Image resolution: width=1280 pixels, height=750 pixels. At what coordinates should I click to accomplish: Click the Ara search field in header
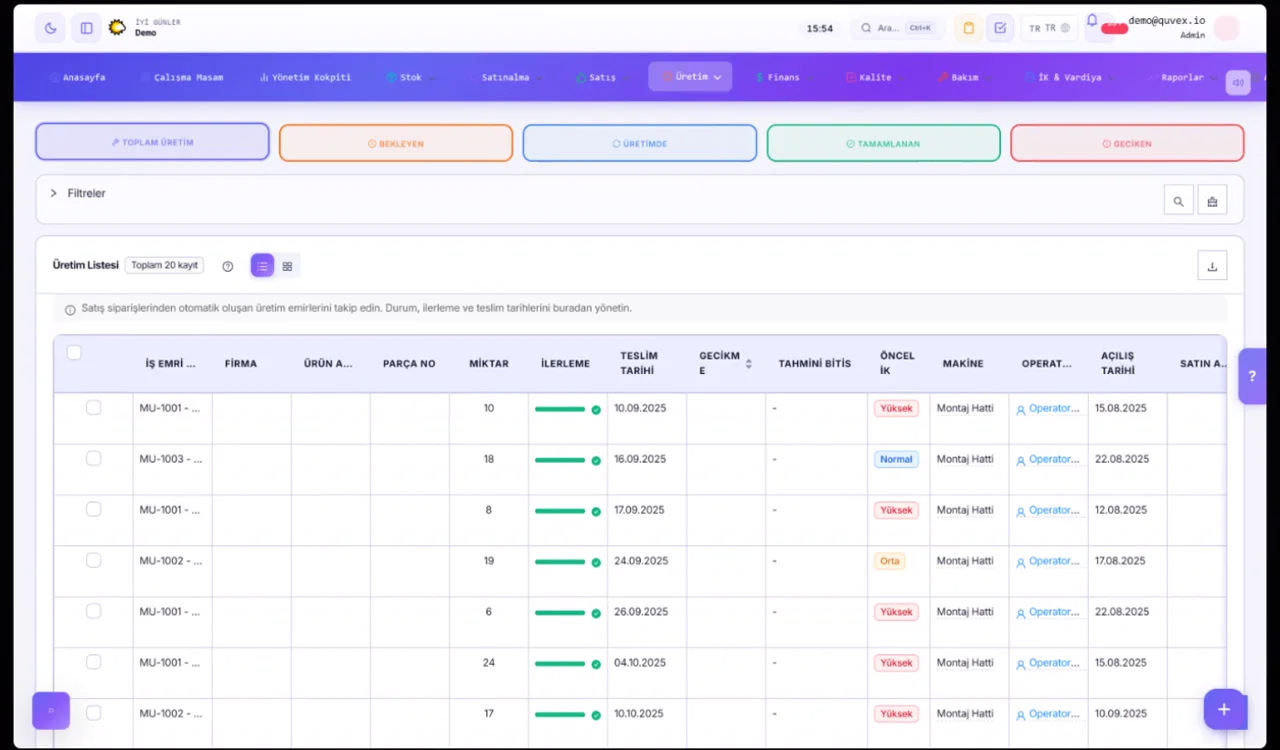tap(897, 28)
